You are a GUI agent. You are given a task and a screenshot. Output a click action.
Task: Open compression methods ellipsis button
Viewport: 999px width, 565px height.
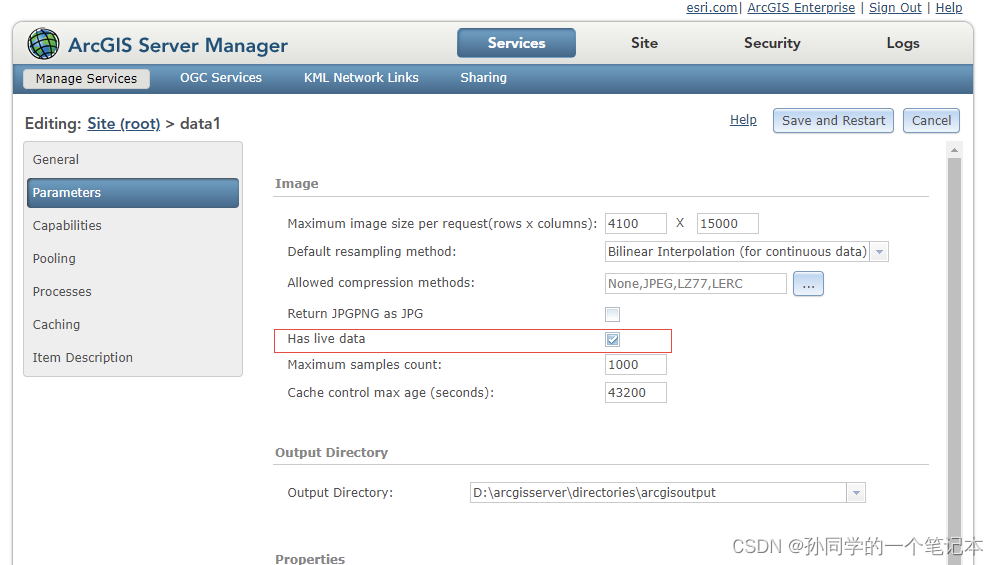(808, 283)
